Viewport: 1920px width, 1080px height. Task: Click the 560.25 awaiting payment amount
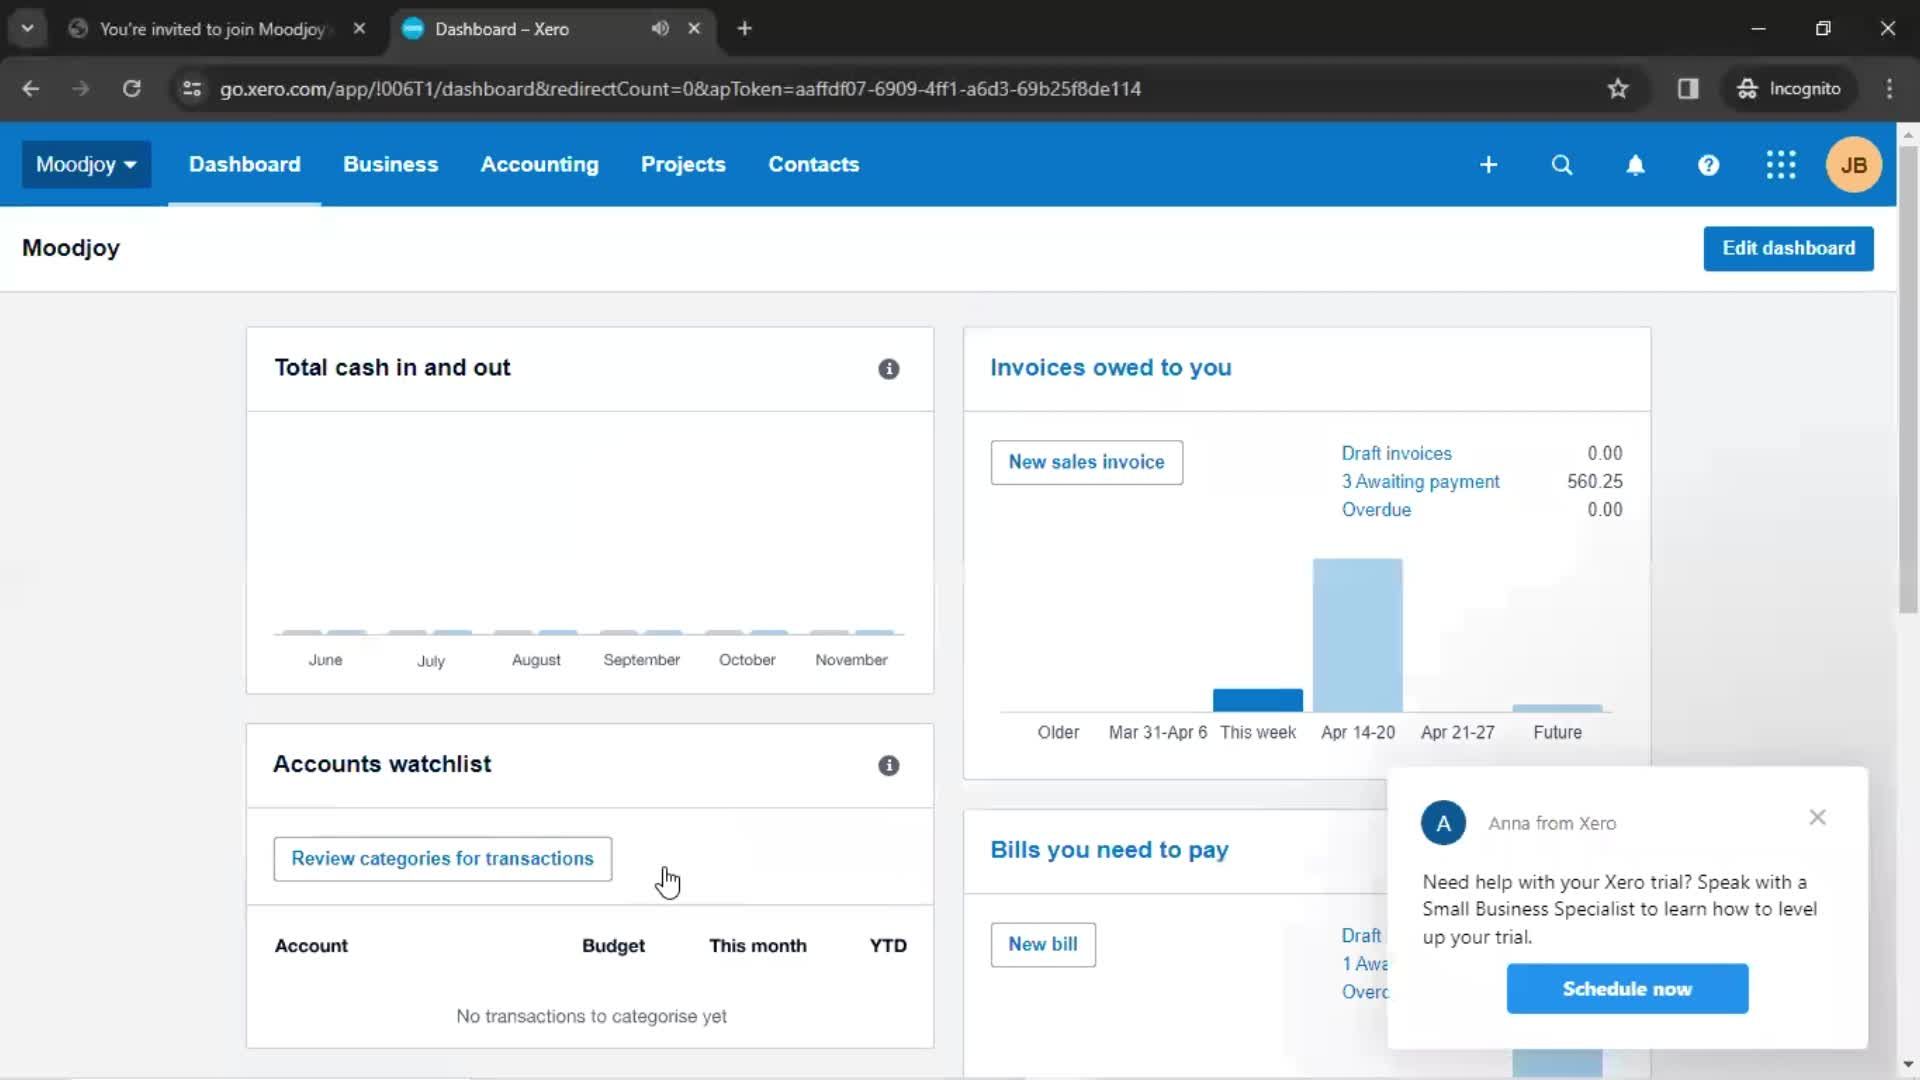(x=1594, y=481)
